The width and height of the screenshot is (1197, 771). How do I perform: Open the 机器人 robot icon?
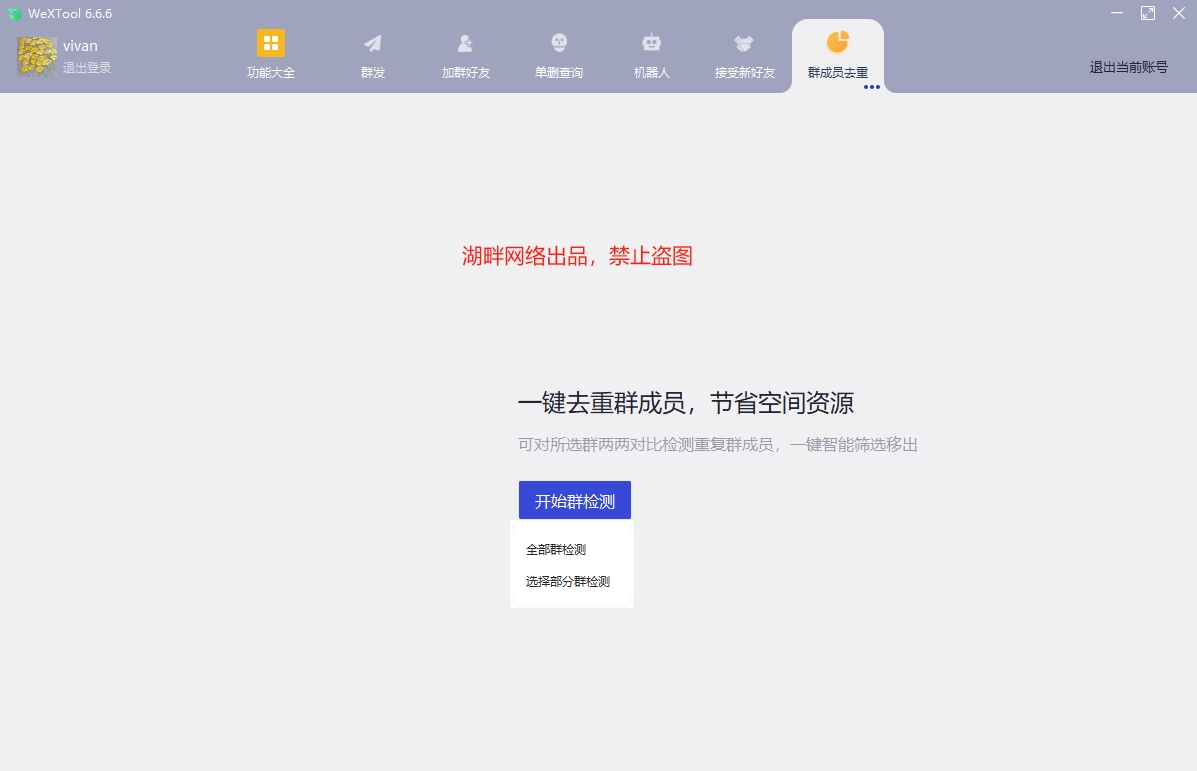point(651,44)
